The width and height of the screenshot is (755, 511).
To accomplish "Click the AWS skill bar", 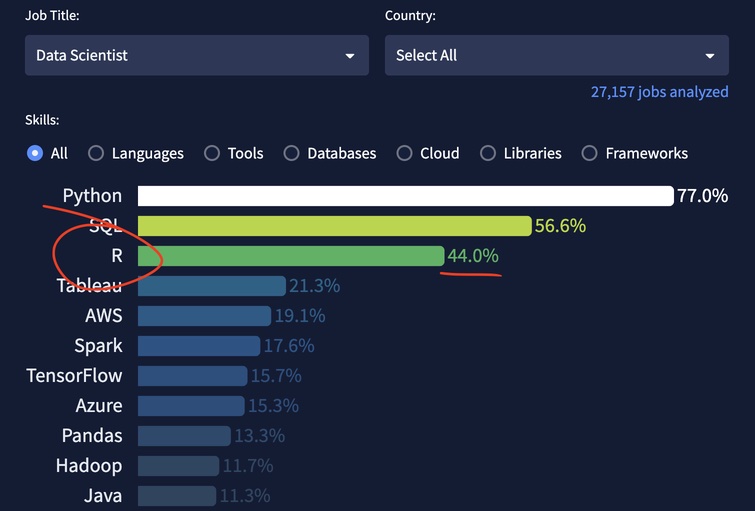I will pyautogui.click(x=204, y=316).
